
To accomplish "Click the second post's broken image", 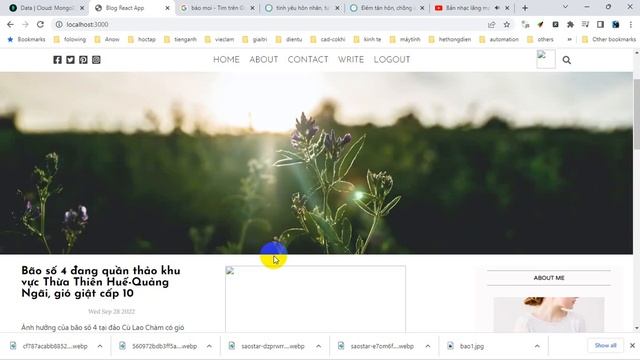I will coord(316,299).
